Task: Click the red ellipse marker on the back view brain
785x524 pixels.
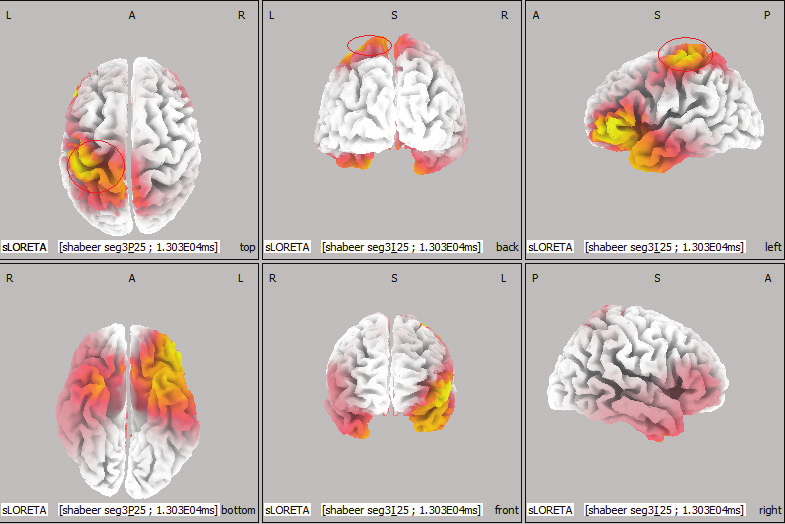Action: pos(369,44)
